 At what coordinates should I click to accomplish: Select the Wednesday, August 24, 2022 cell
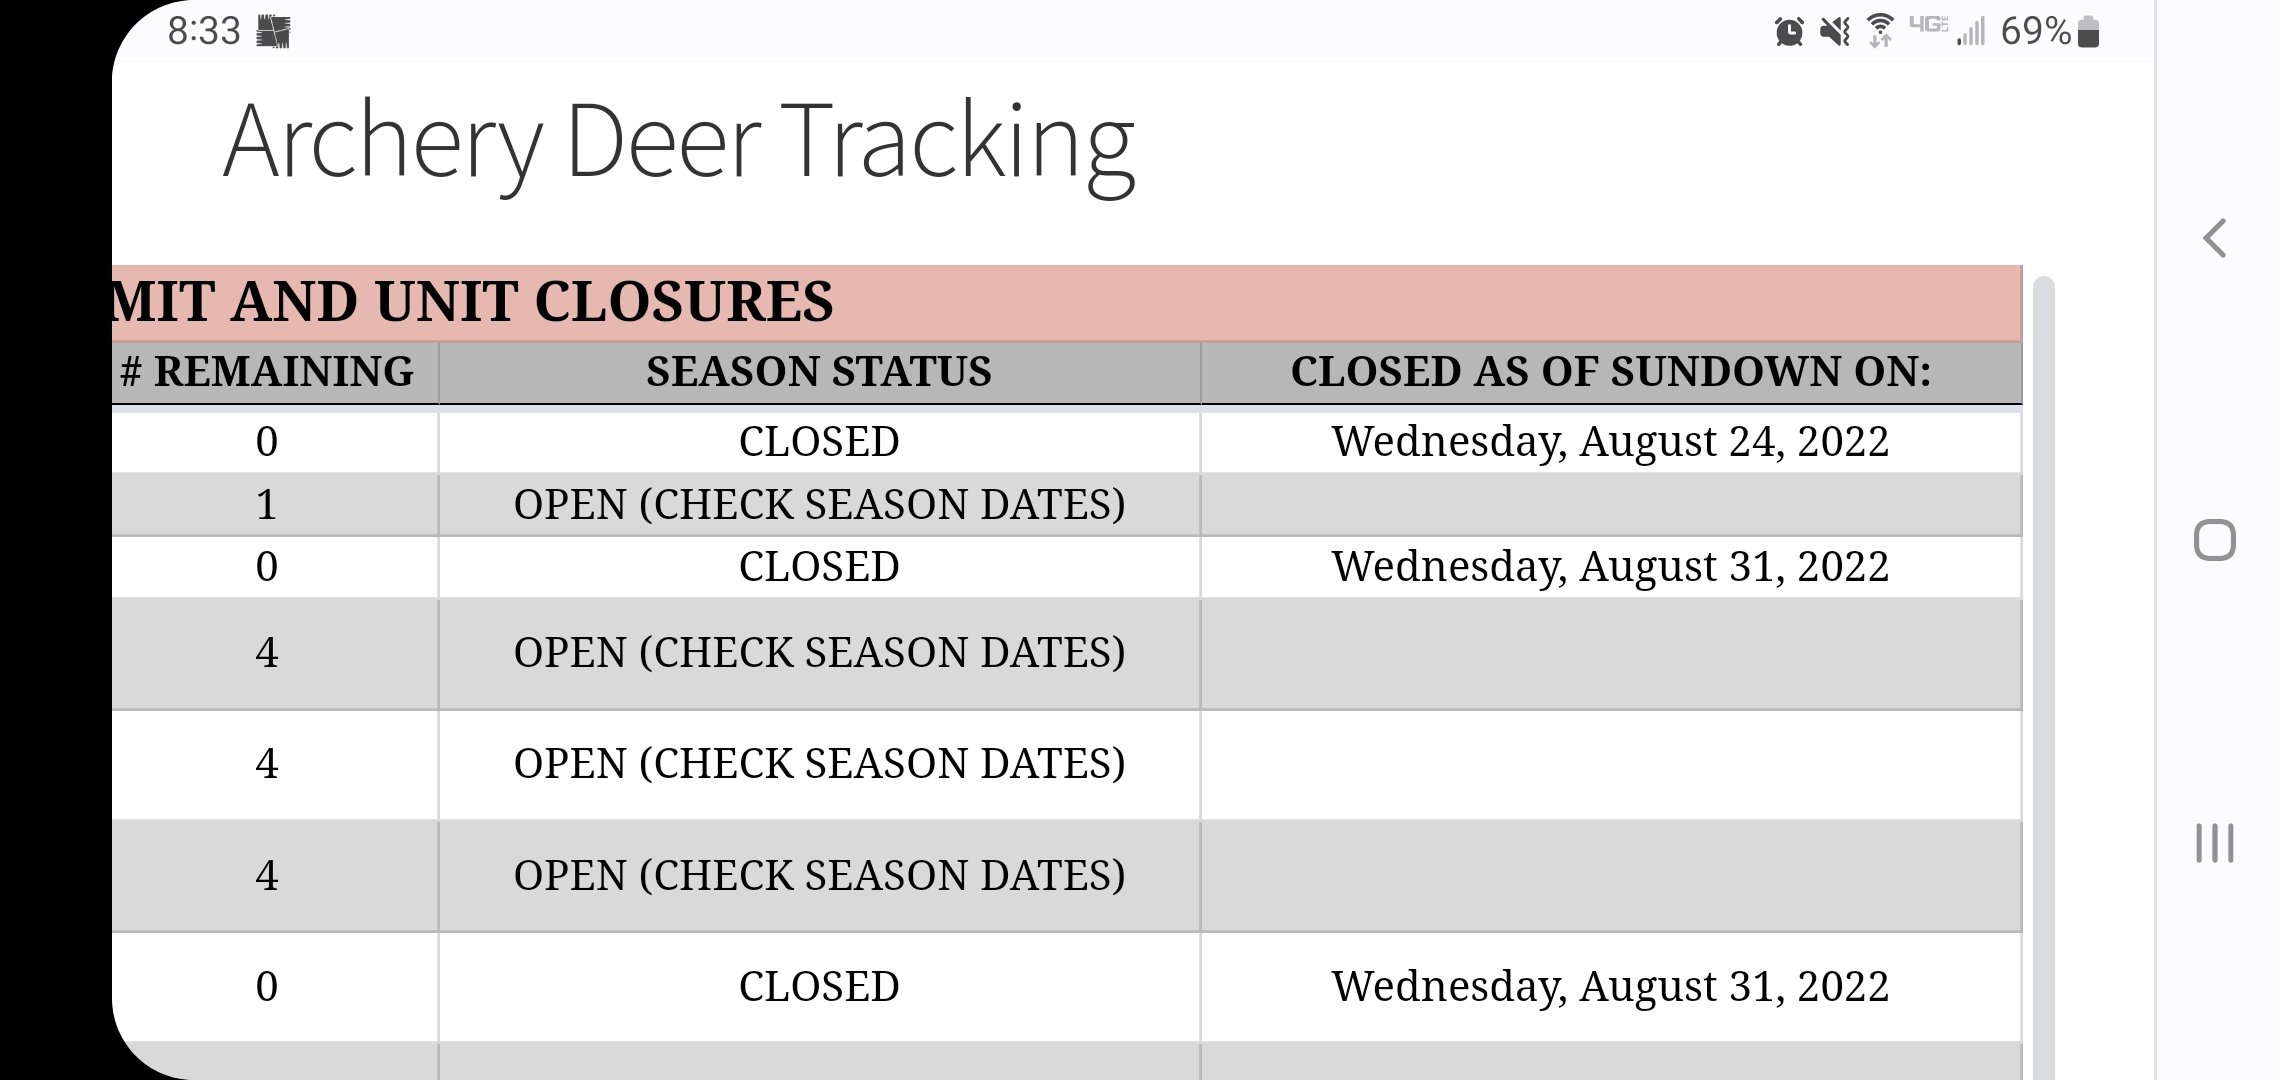click(x=1611, y=442)
